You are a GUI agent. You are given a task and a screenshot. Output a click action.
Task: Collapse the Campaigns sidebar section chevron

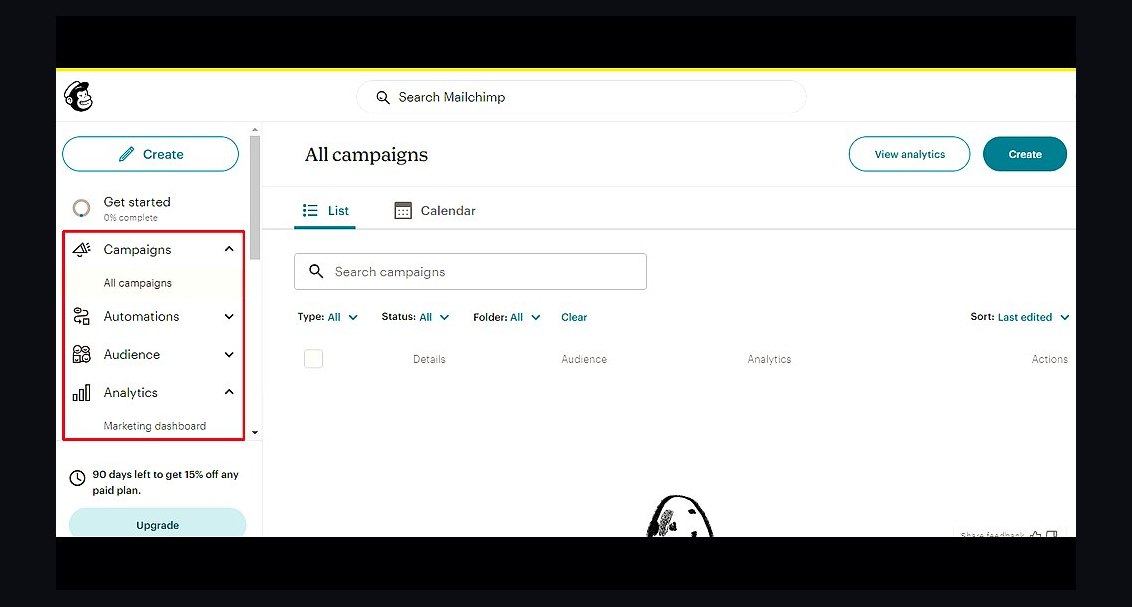coord(229,249)
